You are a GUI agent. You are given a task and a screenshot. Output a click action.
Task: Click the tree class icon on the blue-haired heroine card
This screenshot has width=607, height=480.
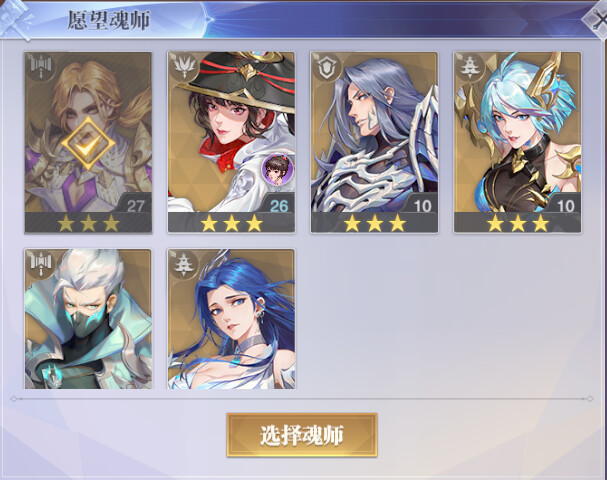coord(184,264)
